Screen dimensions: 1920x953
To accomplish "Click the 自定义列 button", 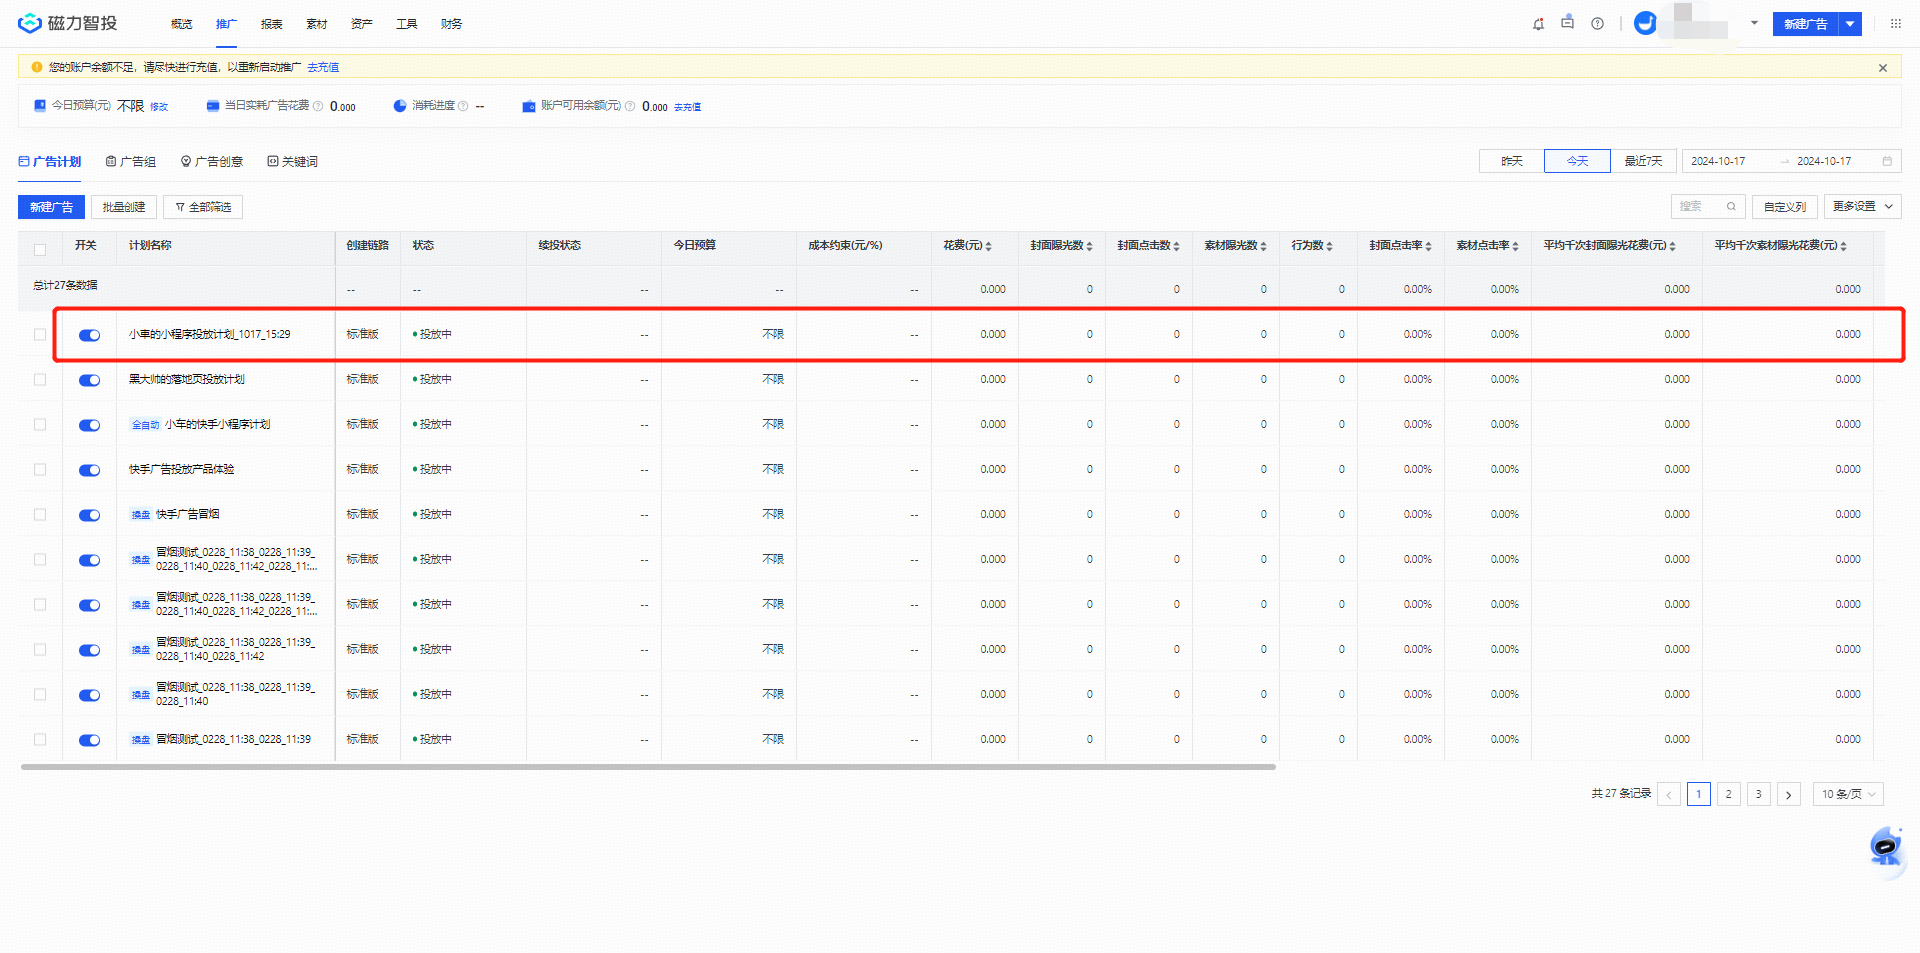I will click(x=1785, y=207).
